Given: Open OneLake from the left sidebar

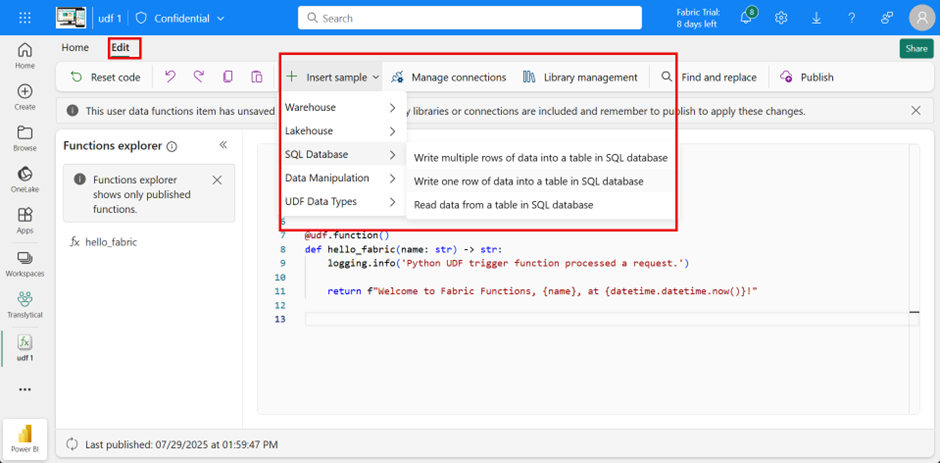Looking at the screenshot, I should coord(25,180).
